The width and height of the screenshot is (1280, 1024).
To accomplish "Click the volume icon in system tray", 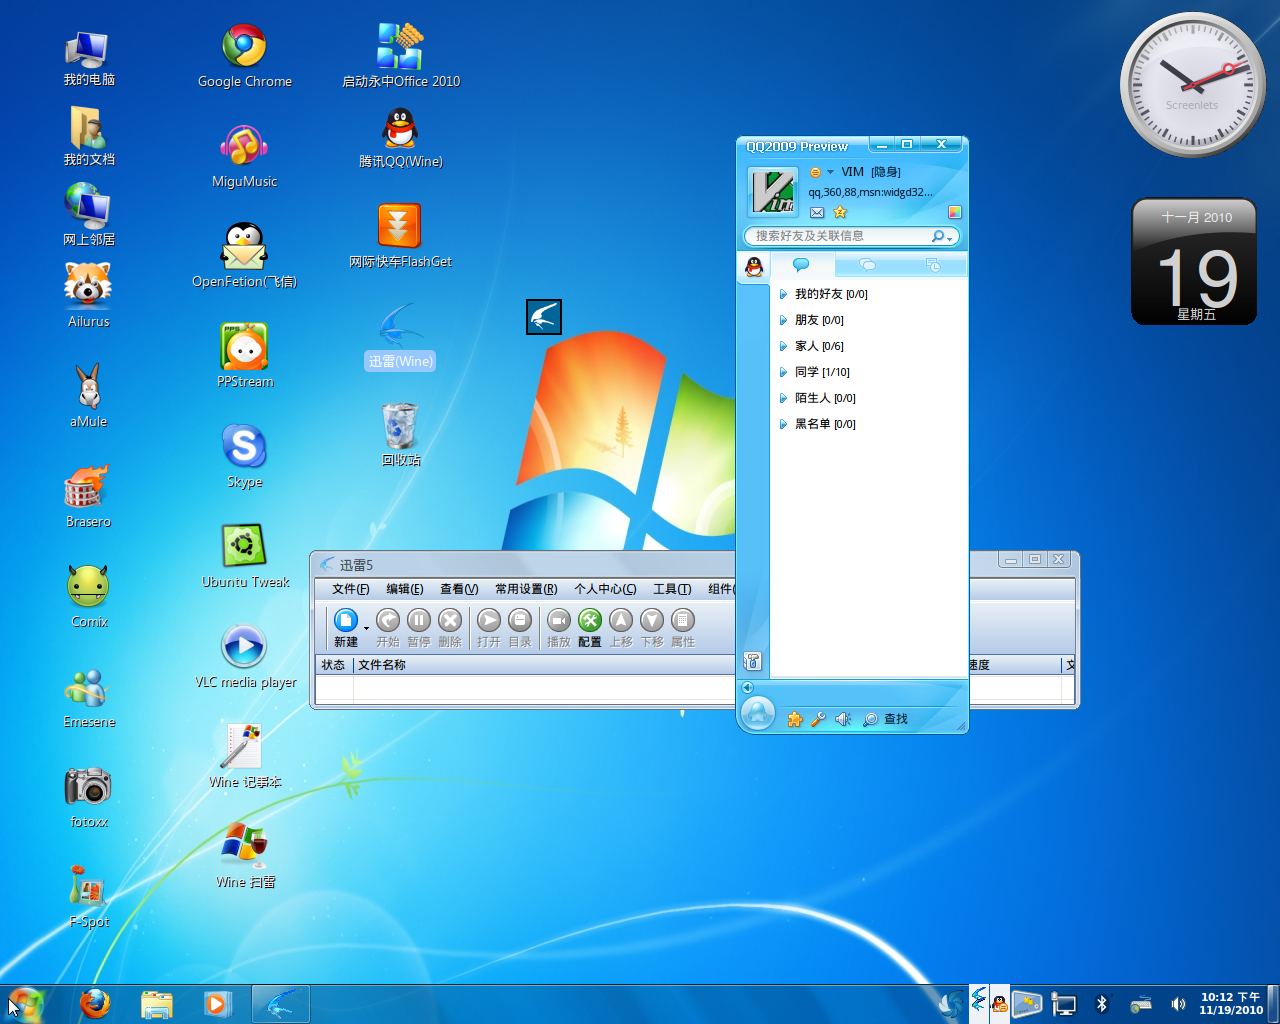I will pos(1178,1004).
